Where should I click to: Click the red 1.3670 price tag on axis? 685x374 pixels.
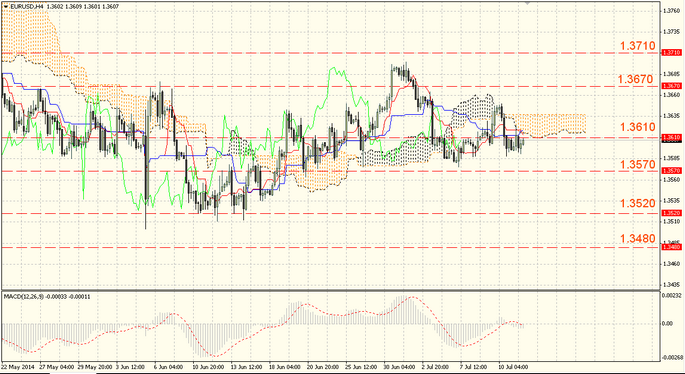coord(671,86)
